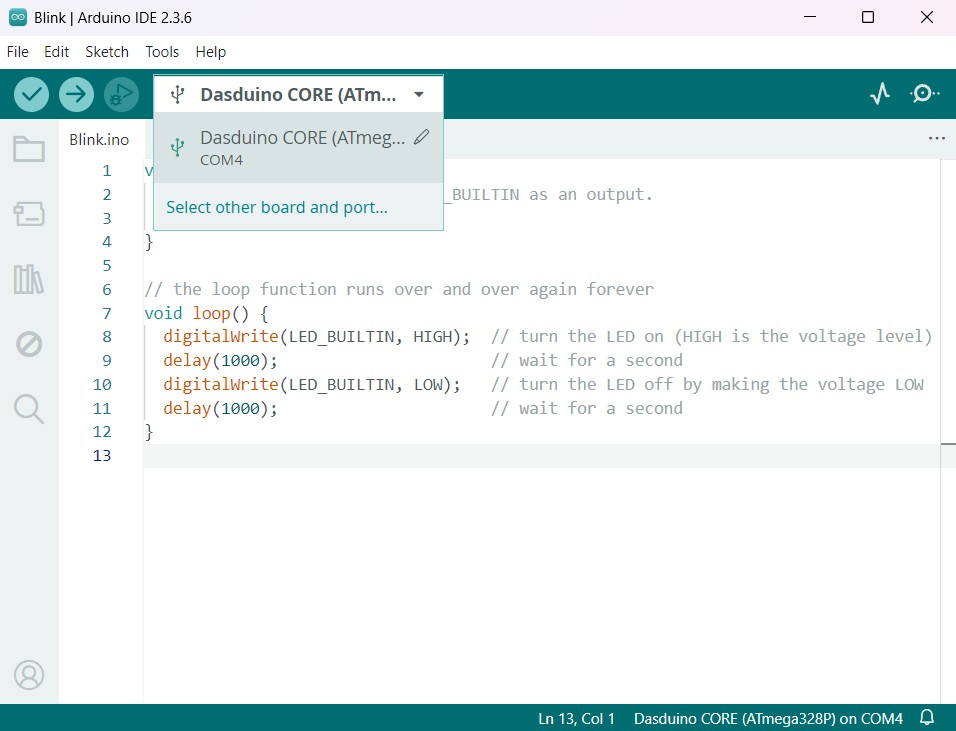Click Select other board and port link
This screenshot has width=956, height=731.
pos(276,208)
